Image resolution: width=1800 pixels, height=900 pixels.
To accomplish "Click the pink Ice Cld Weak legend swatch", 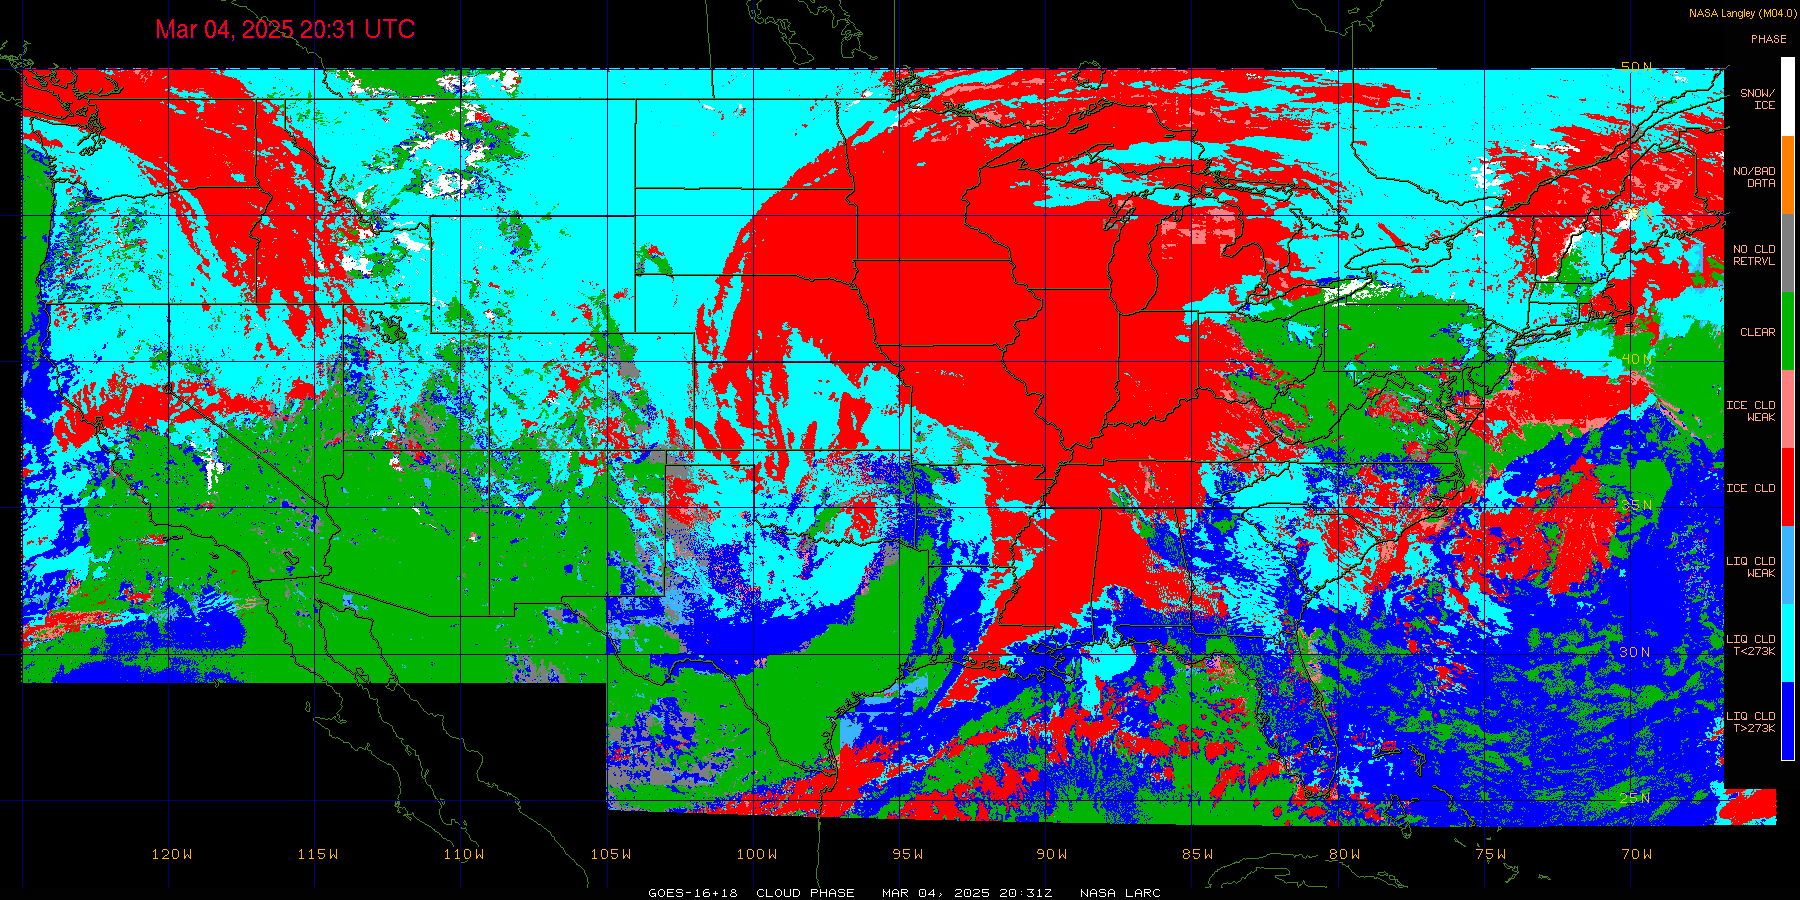I will tap(1788, 409).
